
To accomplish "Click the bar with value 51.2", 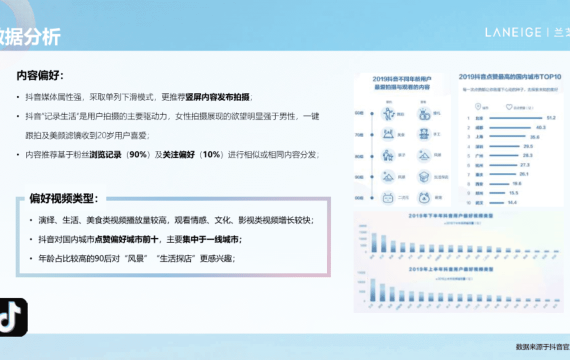I will [x=515, y=118].
